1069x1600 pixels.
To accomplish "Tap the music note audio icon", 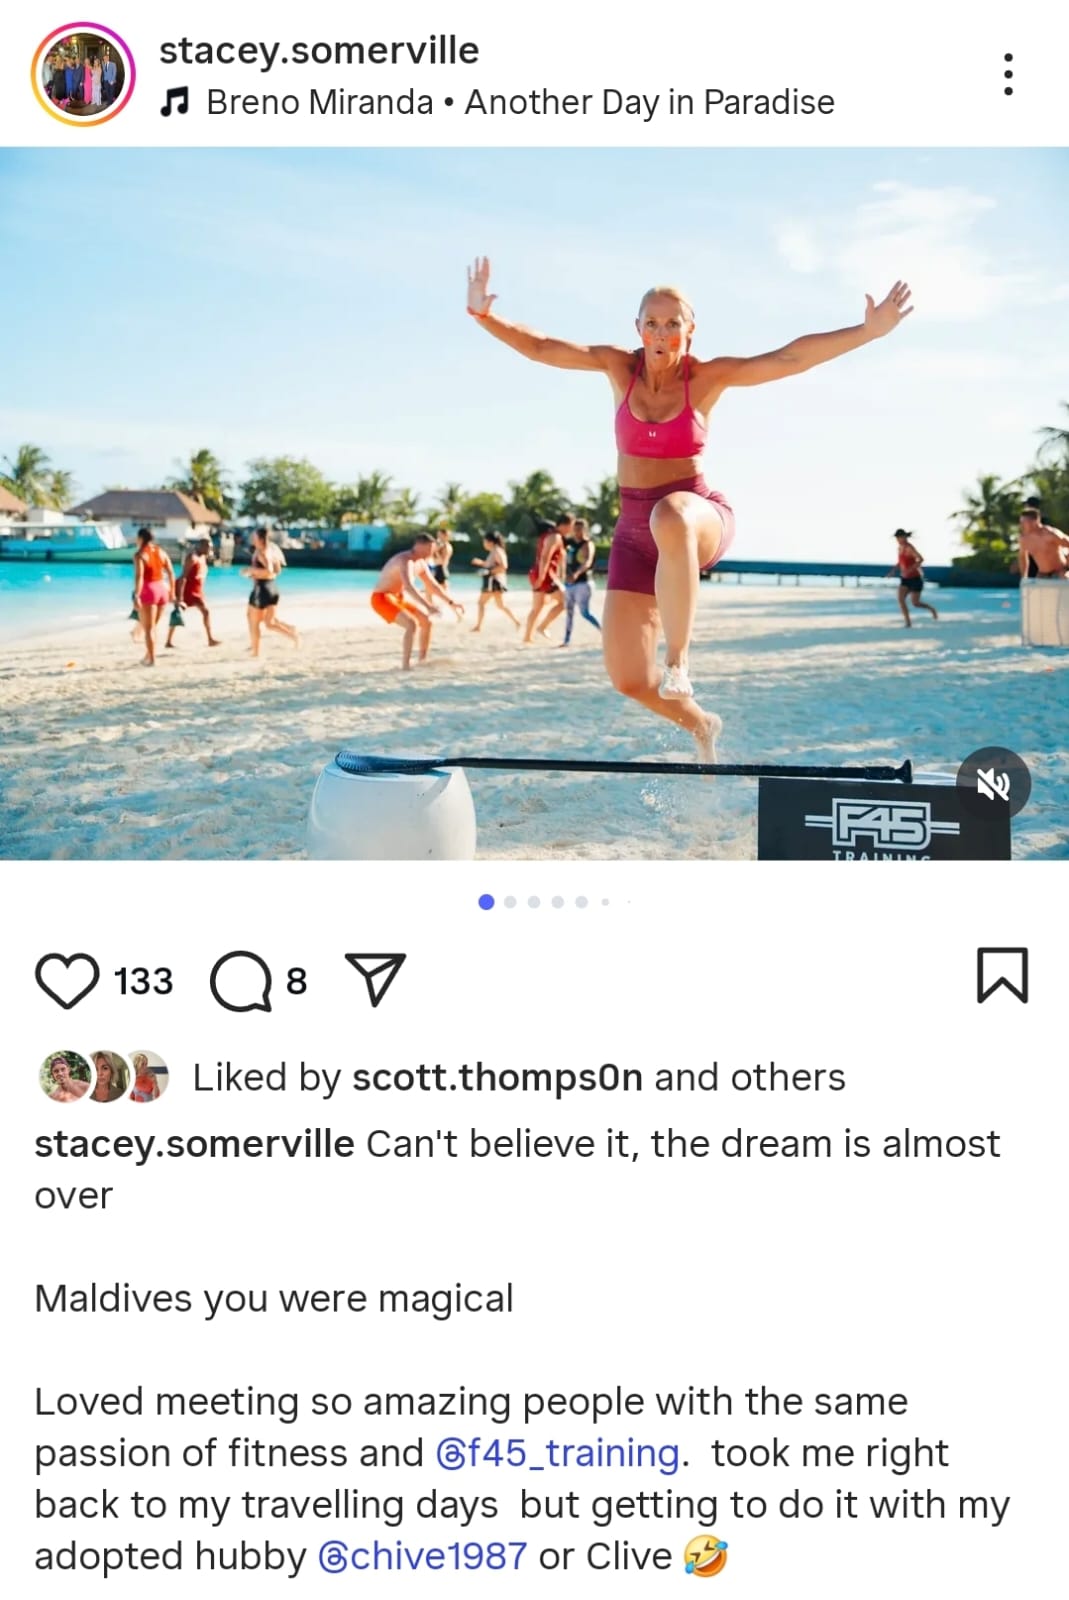I will (x=175, y=102).
